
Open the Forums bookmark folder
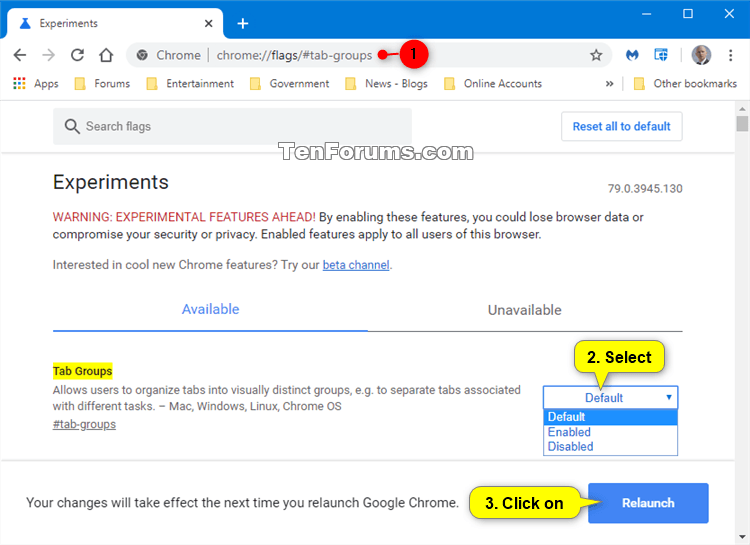tap(102, 84)
